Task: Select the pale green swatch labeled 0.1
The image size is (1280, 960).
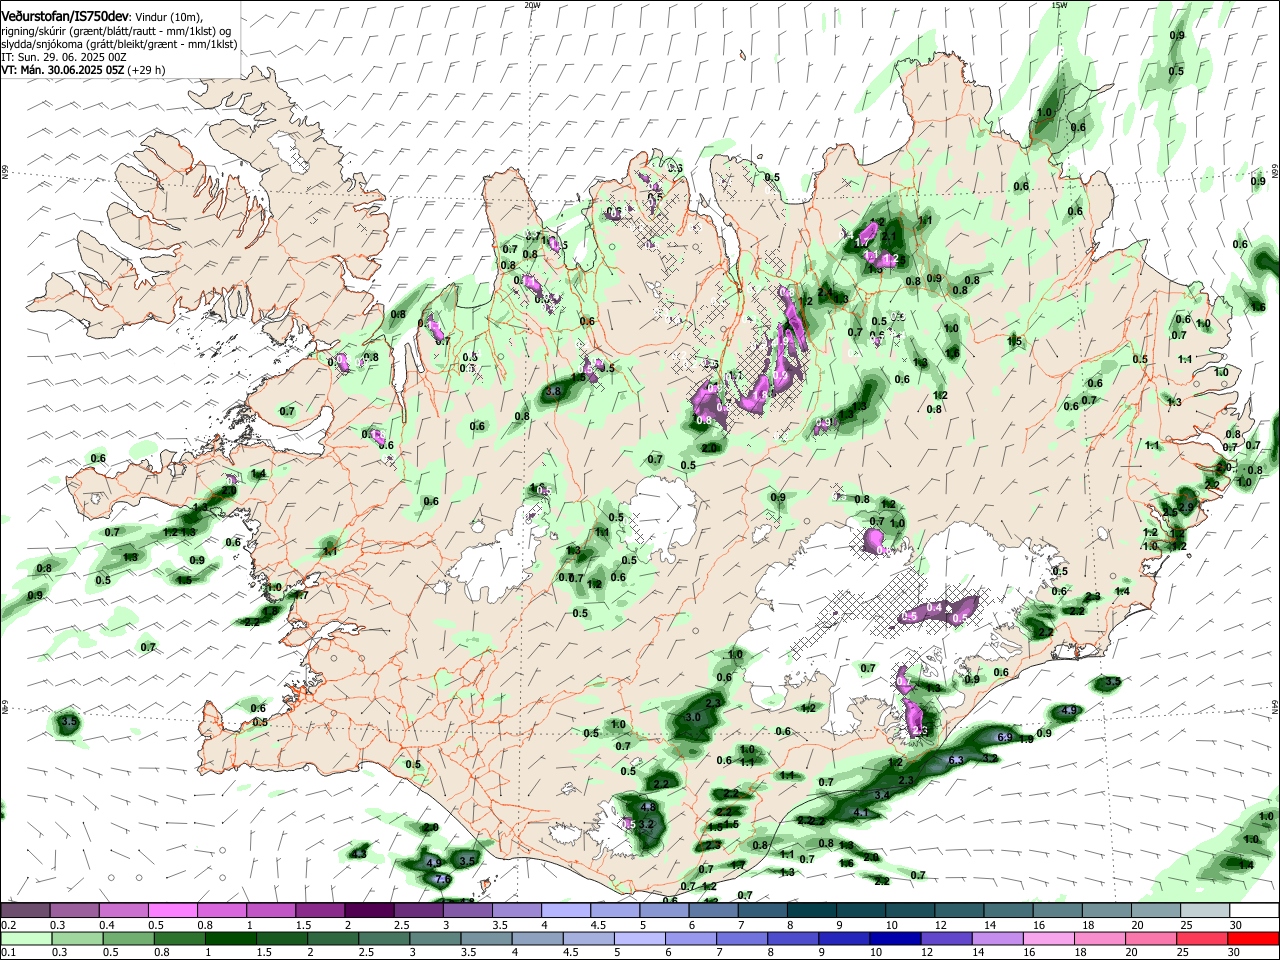Action: 25,938
